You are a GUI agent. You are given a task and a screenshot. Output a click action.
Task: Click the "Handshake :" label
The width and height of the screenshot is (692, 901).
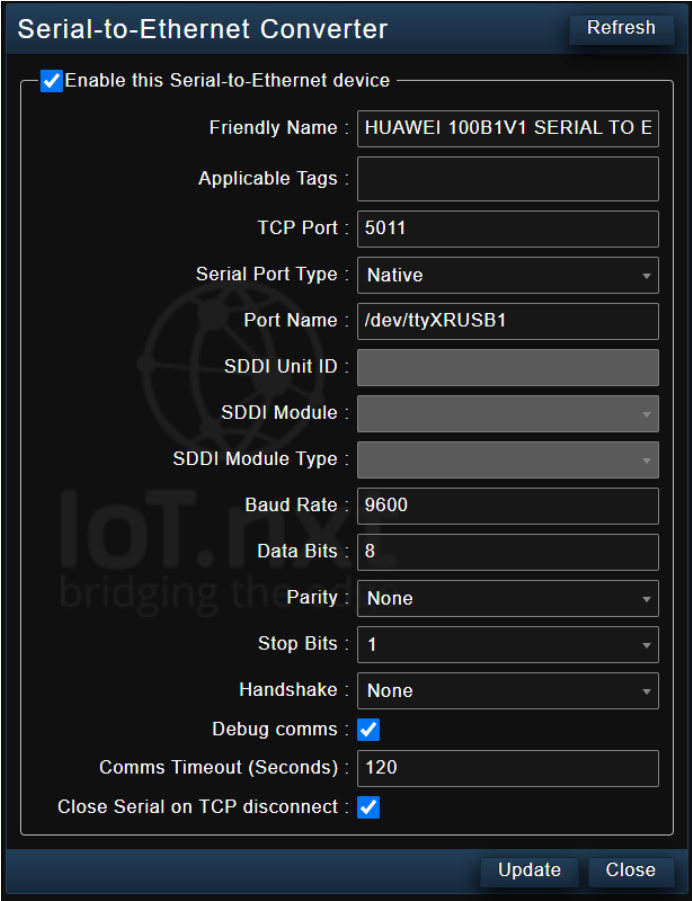pos(294,689)
